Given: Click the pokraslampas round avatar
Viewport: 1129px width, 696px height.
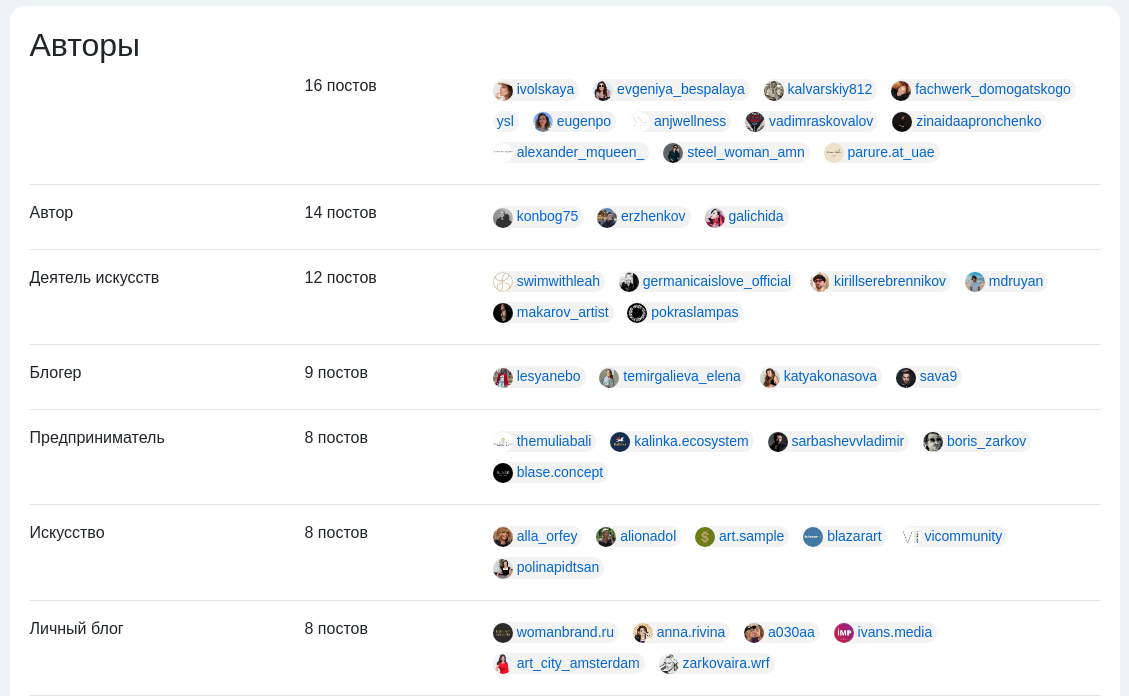Looking at the screenshot, I should (637, 313).
